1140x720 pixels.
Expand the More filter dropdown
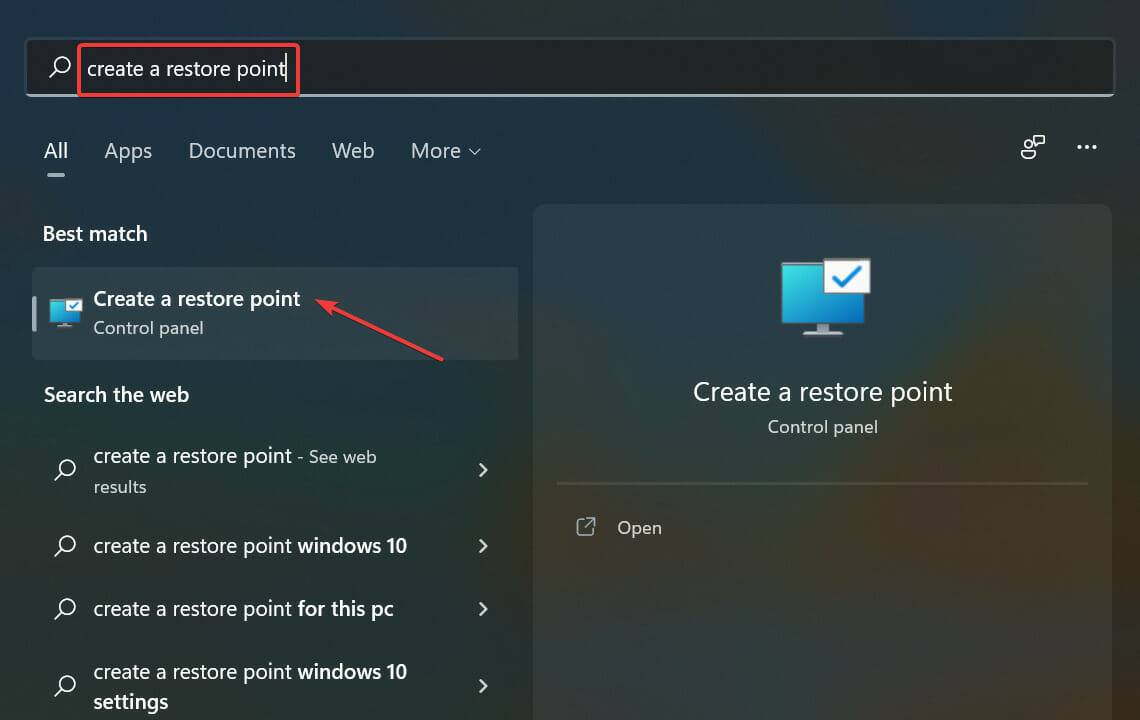[446, 150]
